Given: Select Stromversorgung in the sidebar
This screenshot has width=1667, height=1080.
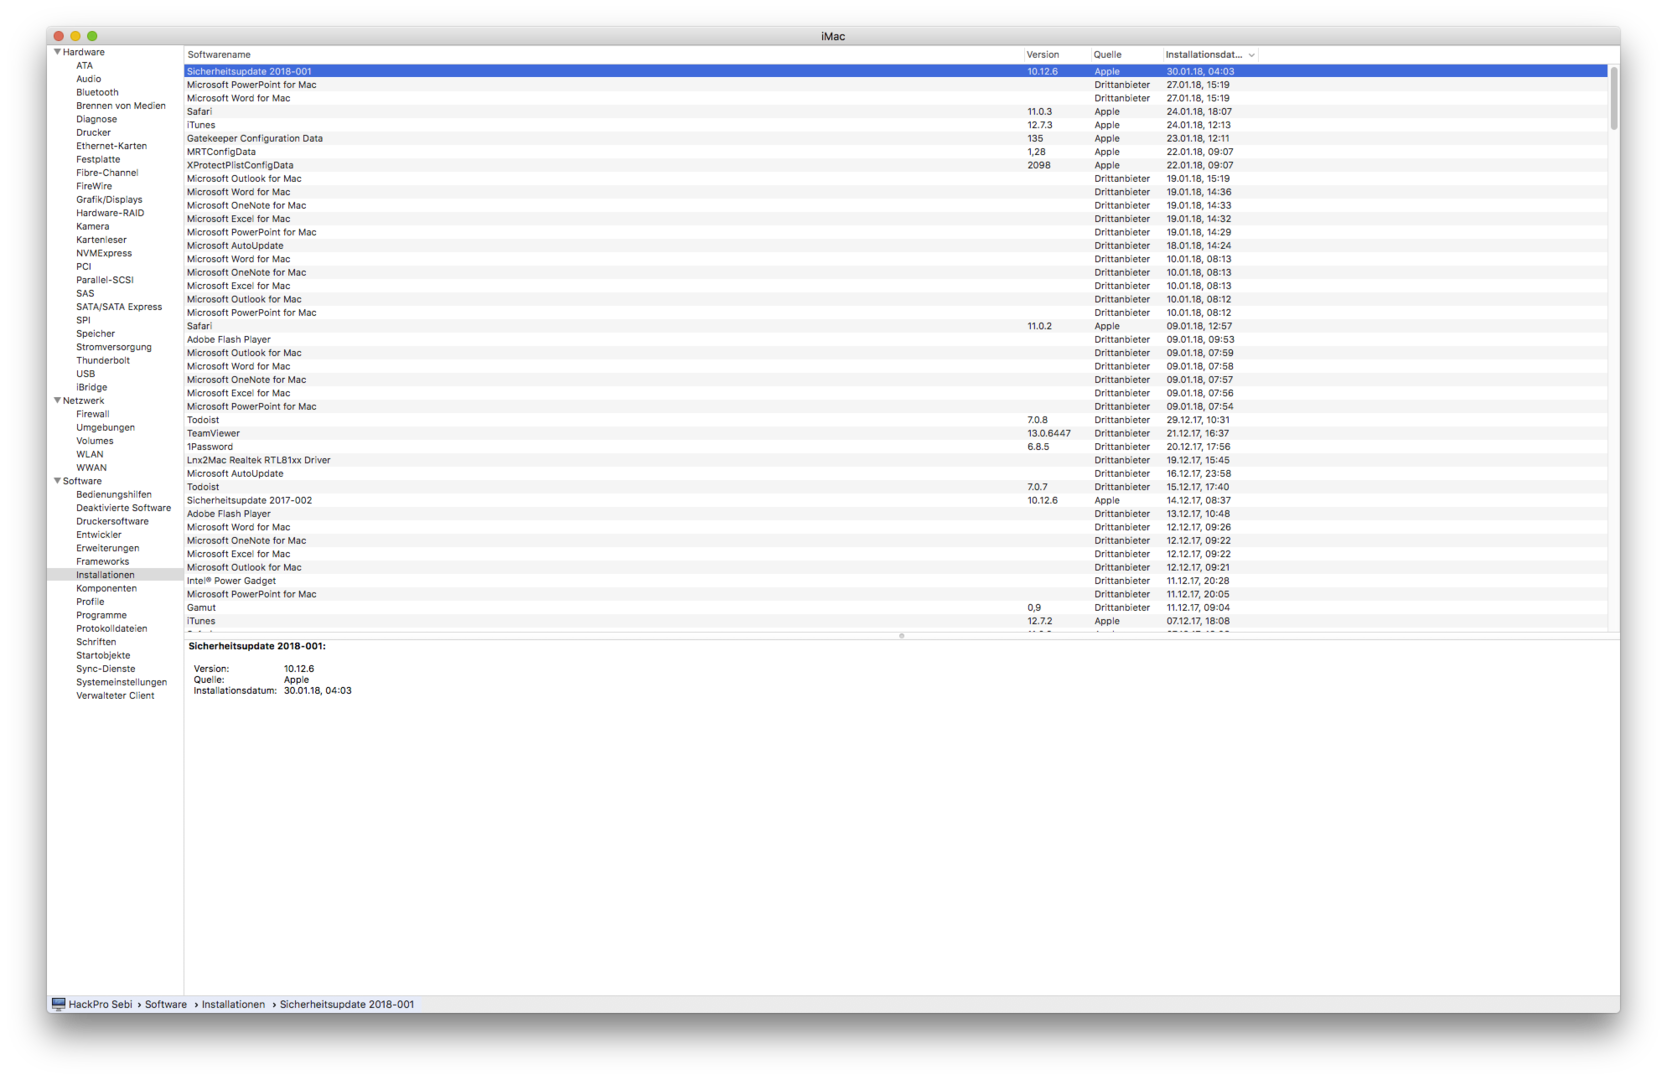Looking at the screenshot, I should pyautogui.click(x=114, y=347).
